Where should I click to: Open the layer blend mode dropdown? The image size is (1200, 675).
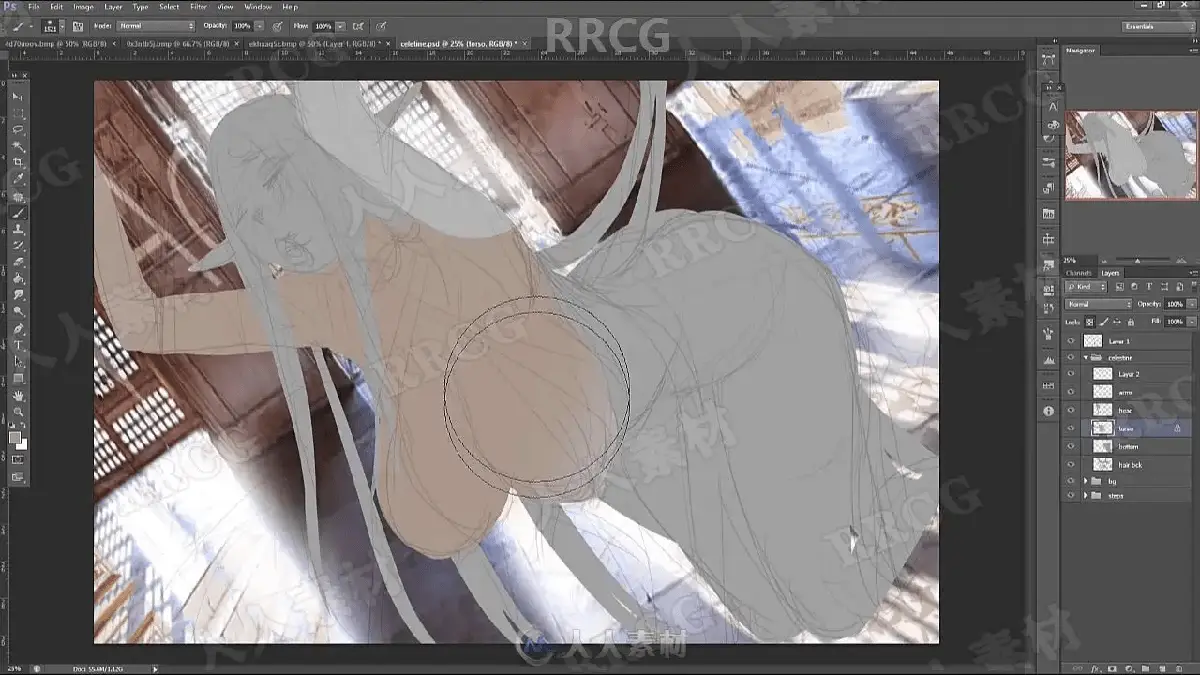[x=1099, y=304]
